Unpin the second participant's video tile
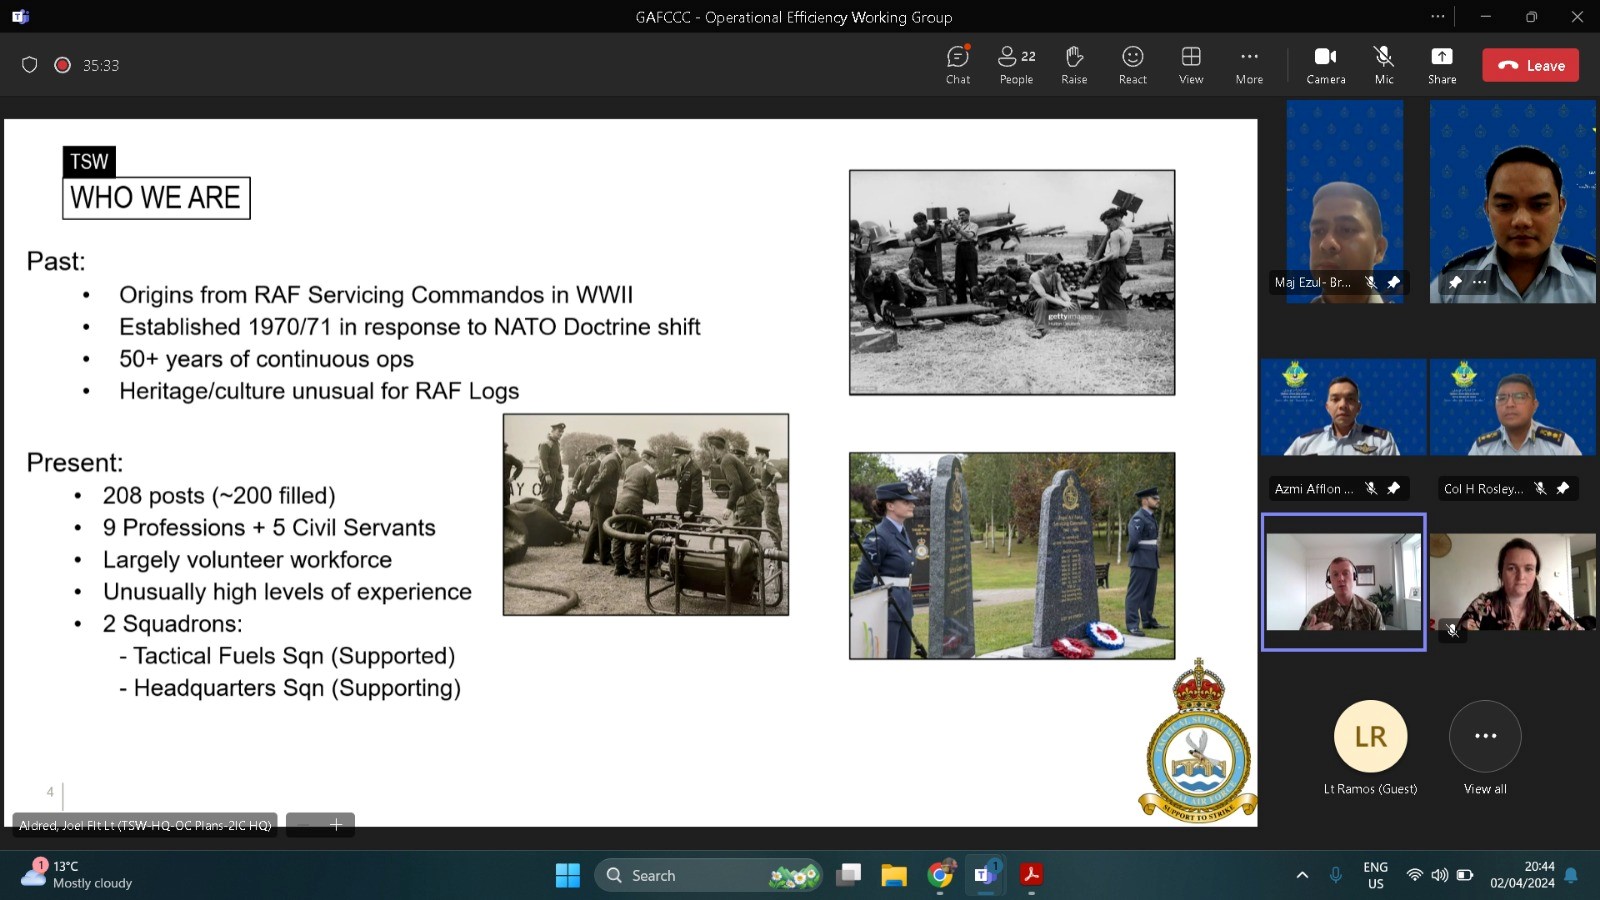 (x=1455, y=282)
